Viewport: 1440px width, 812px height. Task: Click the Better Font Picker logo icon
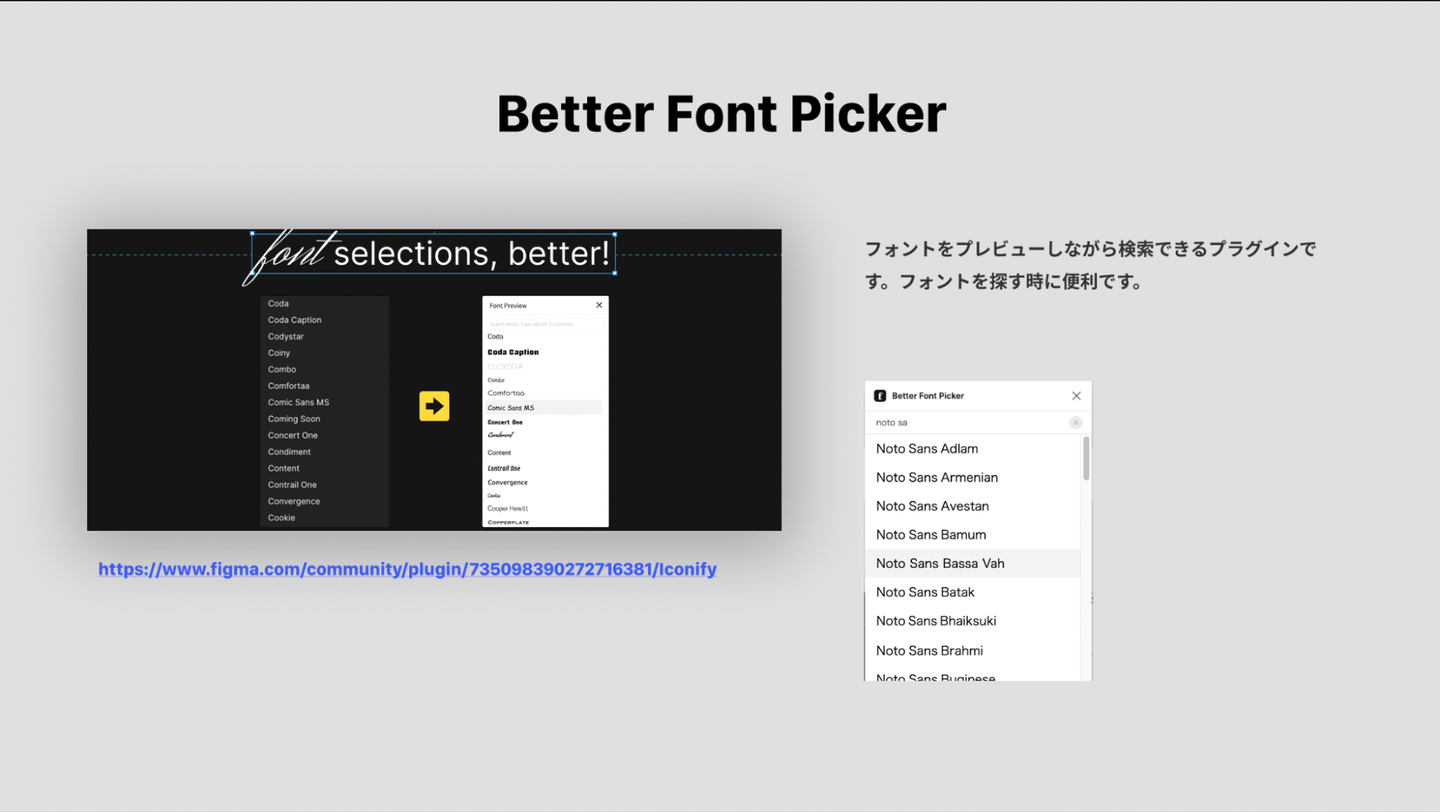coord(880,396)
